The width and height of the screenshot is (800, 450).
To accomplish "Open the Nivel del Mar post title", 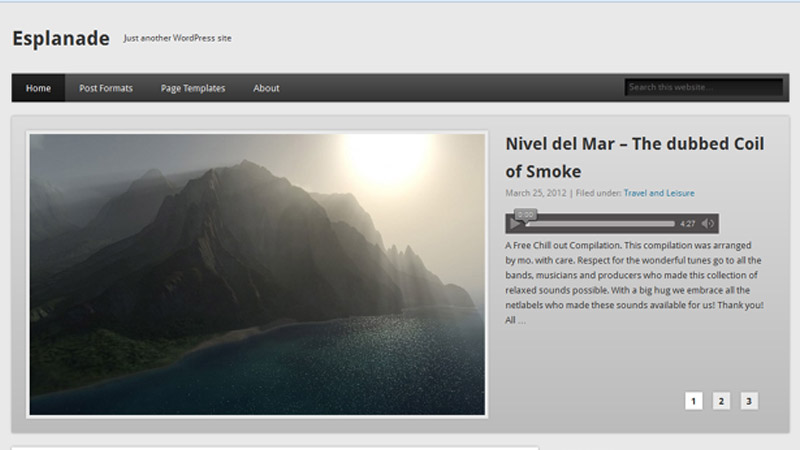I will pos(635,157).
